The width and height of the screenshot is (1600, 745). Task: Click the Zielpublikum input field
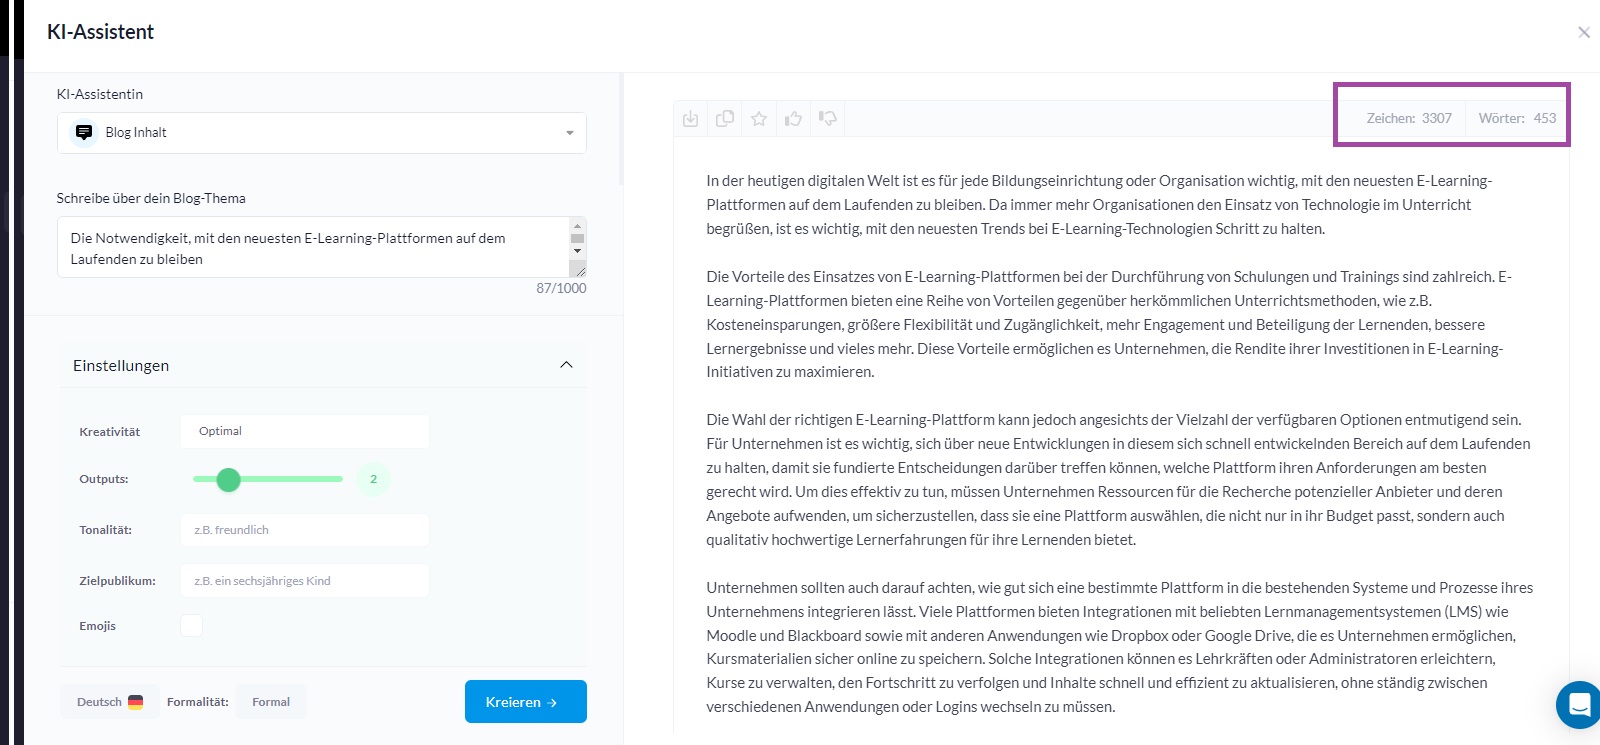click(305, 581)
